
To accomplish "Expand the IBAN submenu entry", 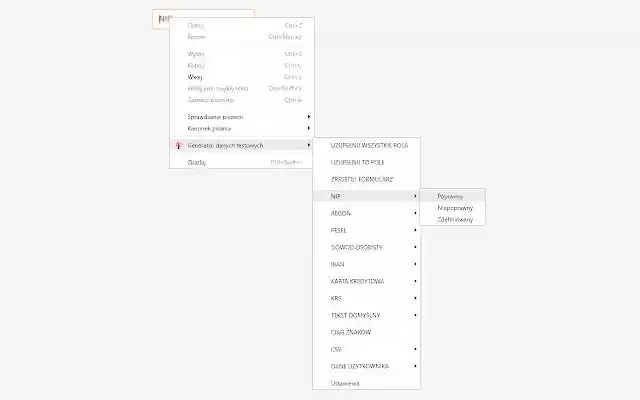I will pos(367,264).
